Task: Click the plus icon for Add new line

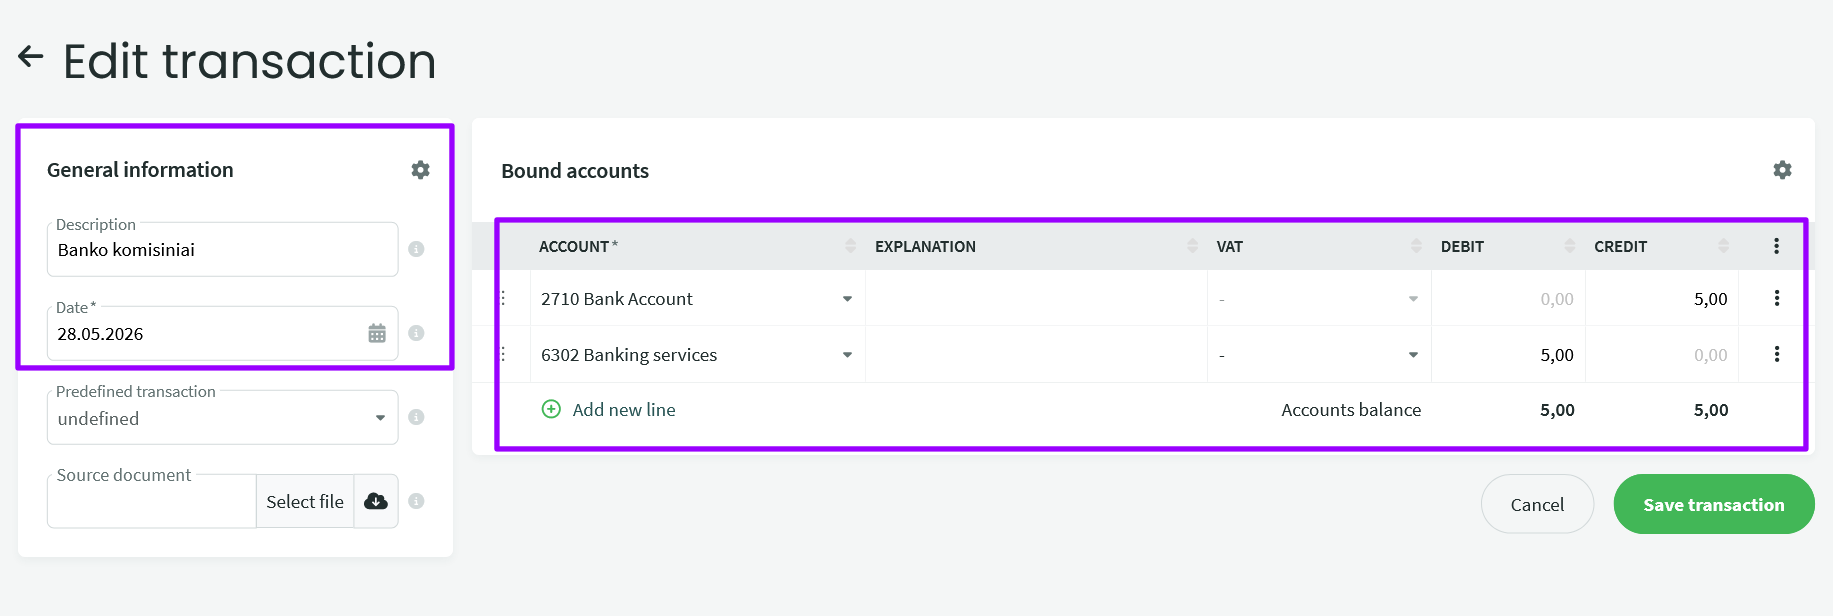Action: (x=551, y=409)
